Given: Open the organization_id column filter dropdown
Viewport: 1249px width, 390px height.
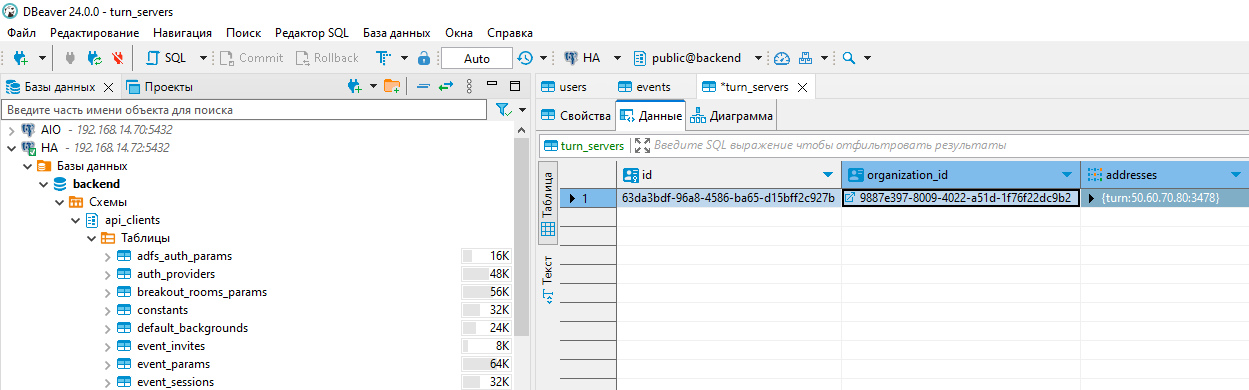Looking at the screenshot, I should (1067, 174).
